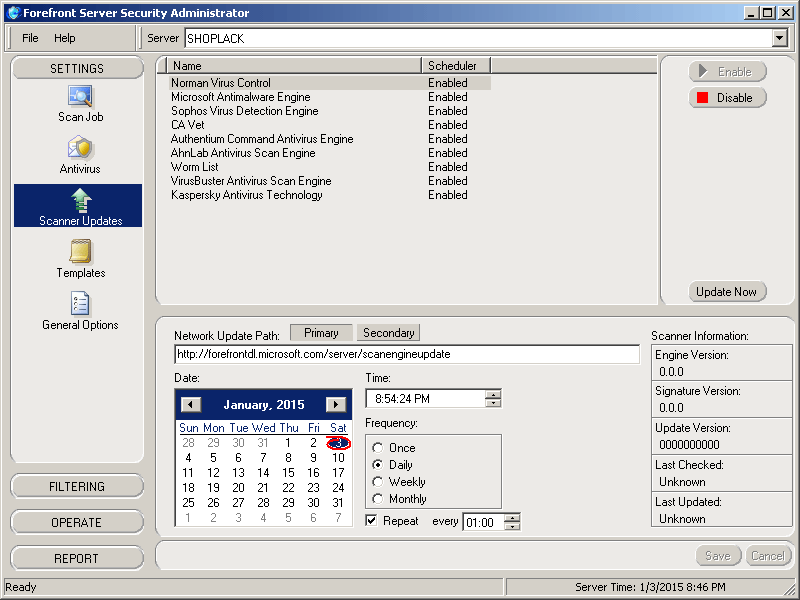The width and height of the screenshot is (800, 600).
Task: Click the Disable scheduler button
Action: [728, 97]
